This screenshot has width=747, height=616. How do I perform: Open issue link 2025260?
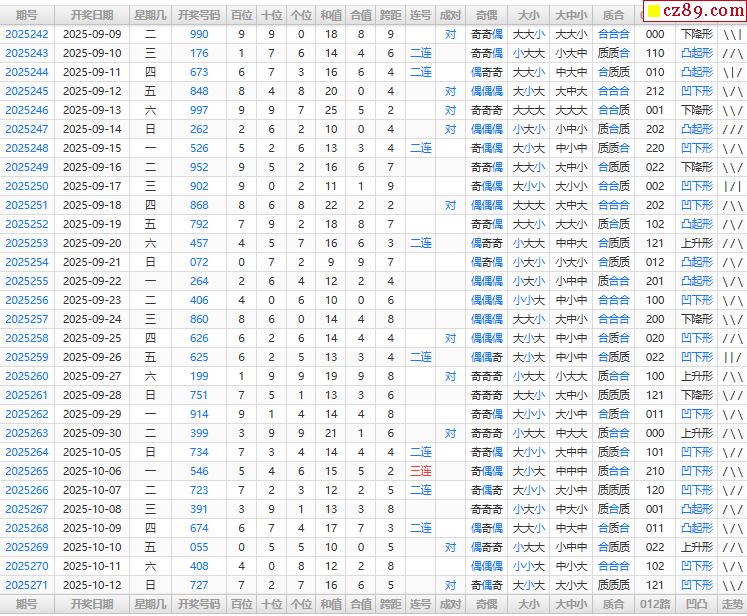pyautogui.click(x=27, y=376)
